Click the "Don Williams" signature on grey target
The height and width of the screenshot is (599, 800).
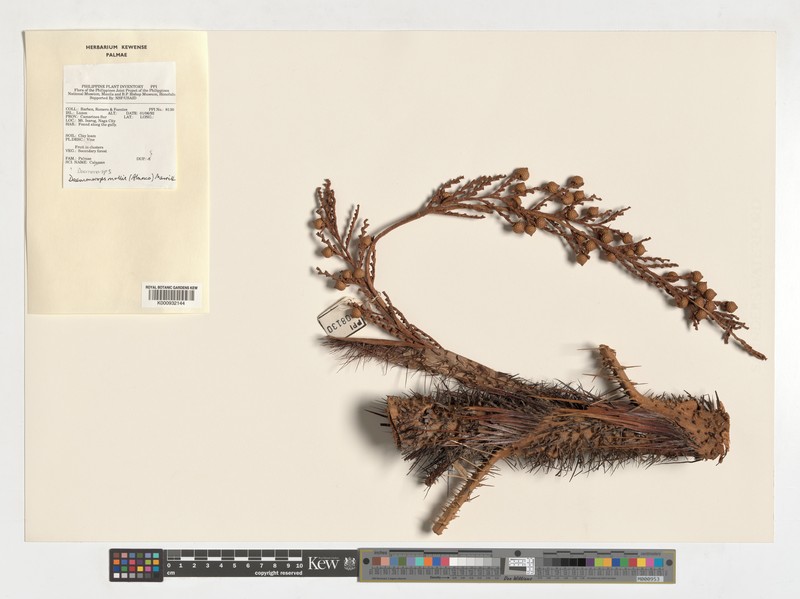[518, 579]
